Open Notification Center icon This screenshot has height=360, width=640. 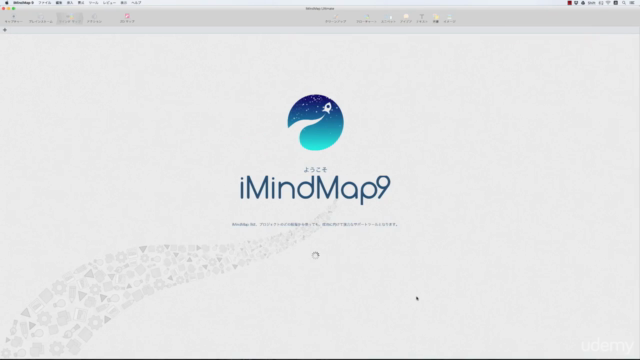(x=632, y=2)
